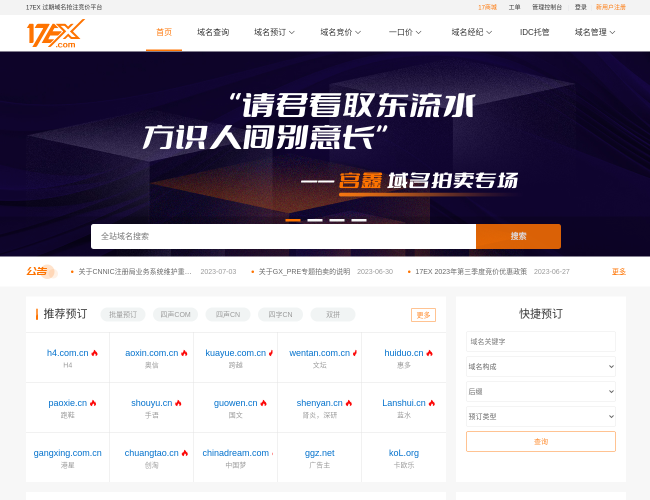Click the orange 搜索 search button
This screenshot has width=650, height=500.
pyautogui.click(x=518, y=236)
